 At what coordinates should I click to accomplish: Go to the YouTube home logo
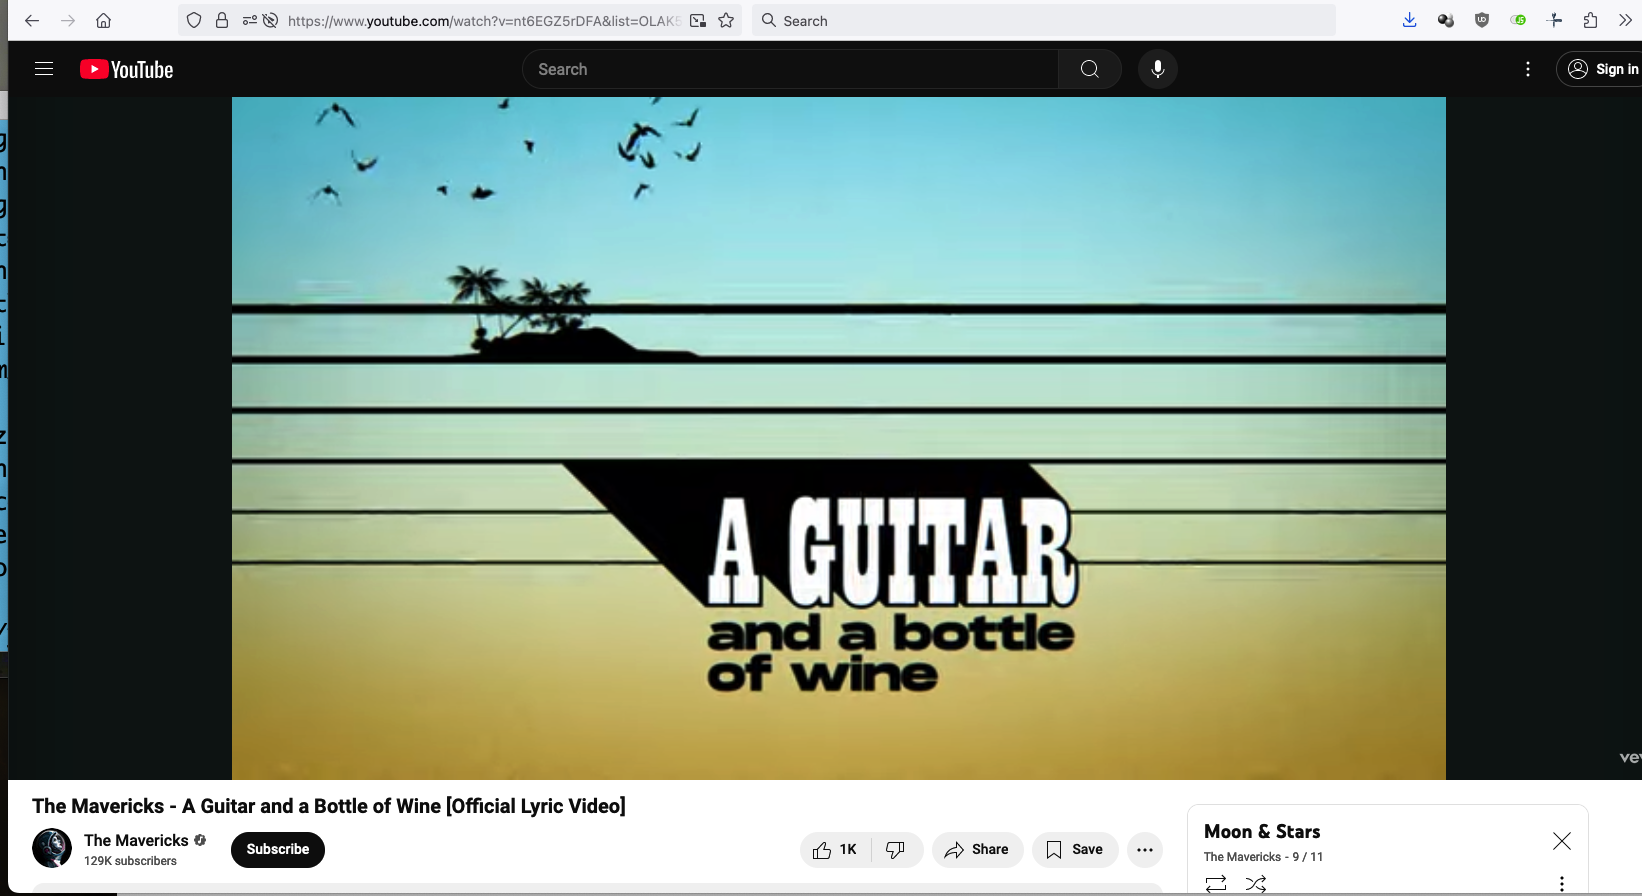point(127,69)
